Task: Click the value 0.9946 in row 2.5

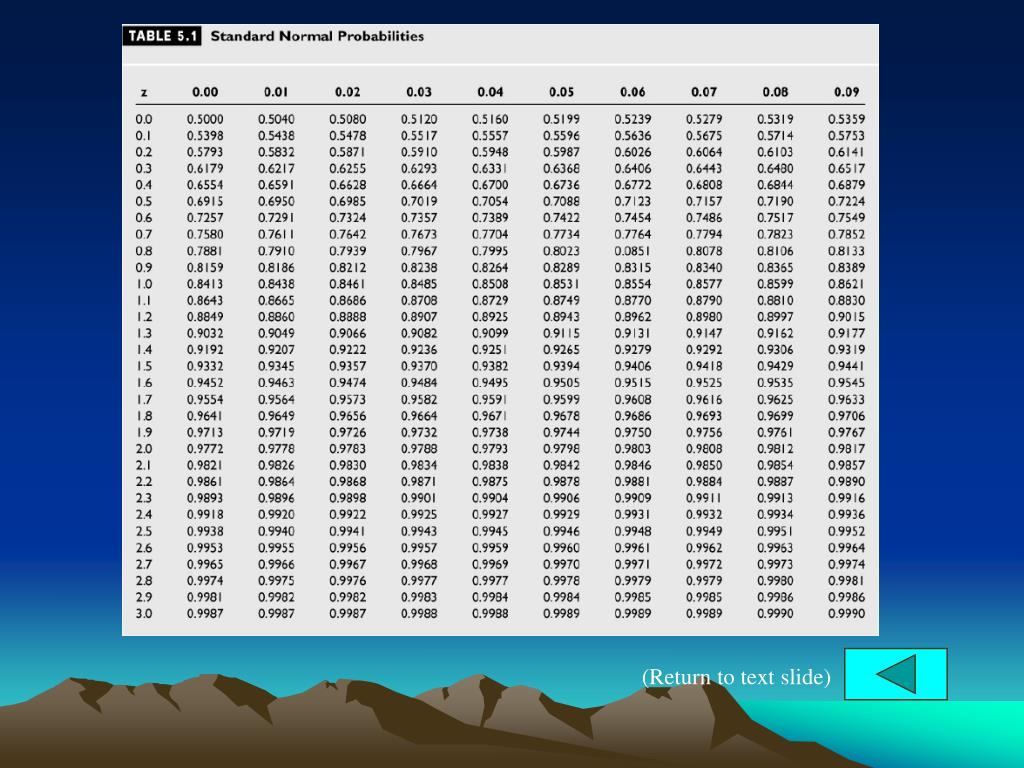Action: point(562,531)
